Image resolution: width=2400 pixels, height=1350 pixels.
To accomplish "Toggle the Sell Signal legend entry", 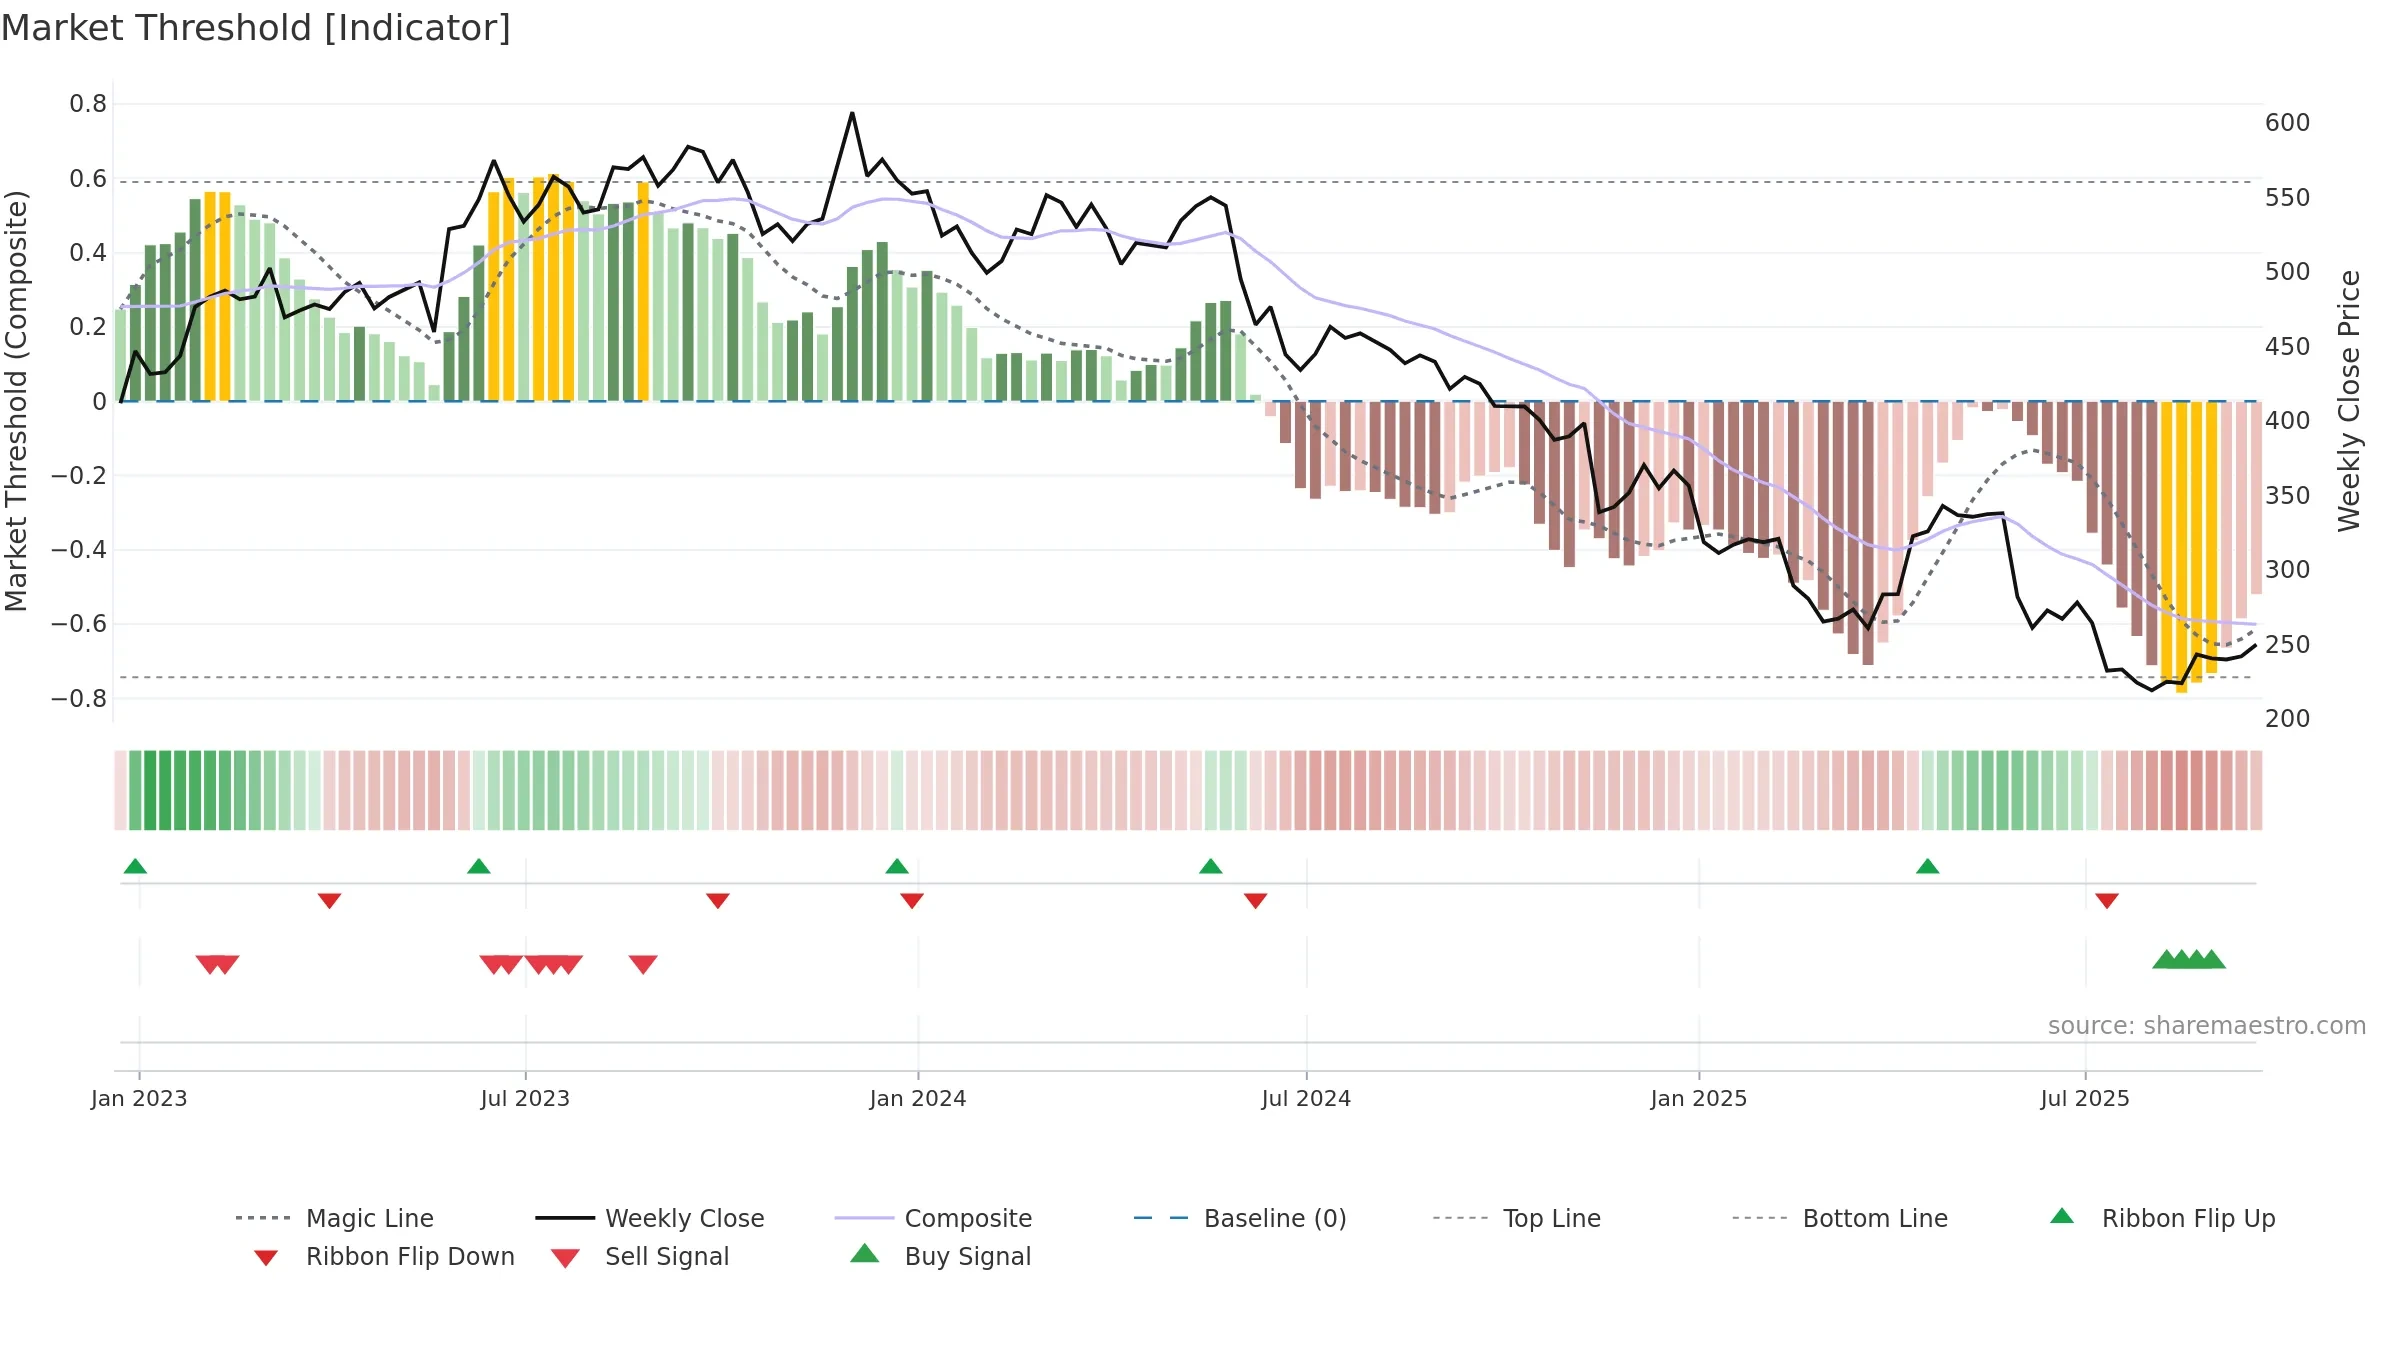I will [x=640, y=1256].
